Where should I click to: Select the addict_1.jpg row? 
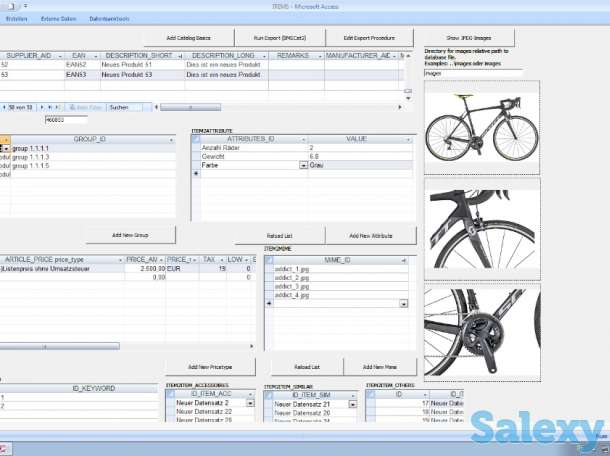point(341,269)
